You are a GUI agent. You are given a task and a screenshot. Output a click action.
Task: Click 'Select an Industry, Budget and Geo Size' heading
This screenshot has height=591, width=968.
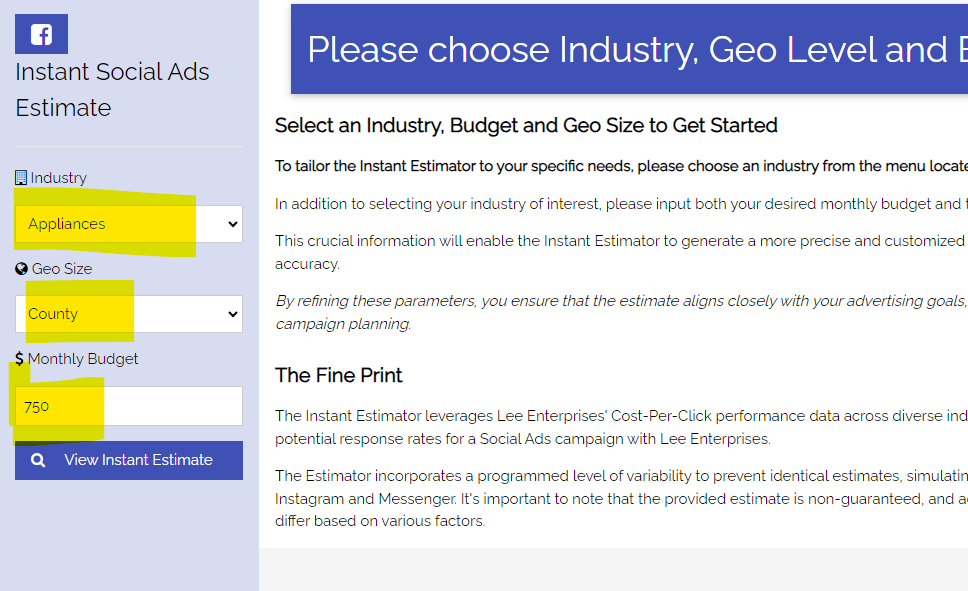click(526, 125)
